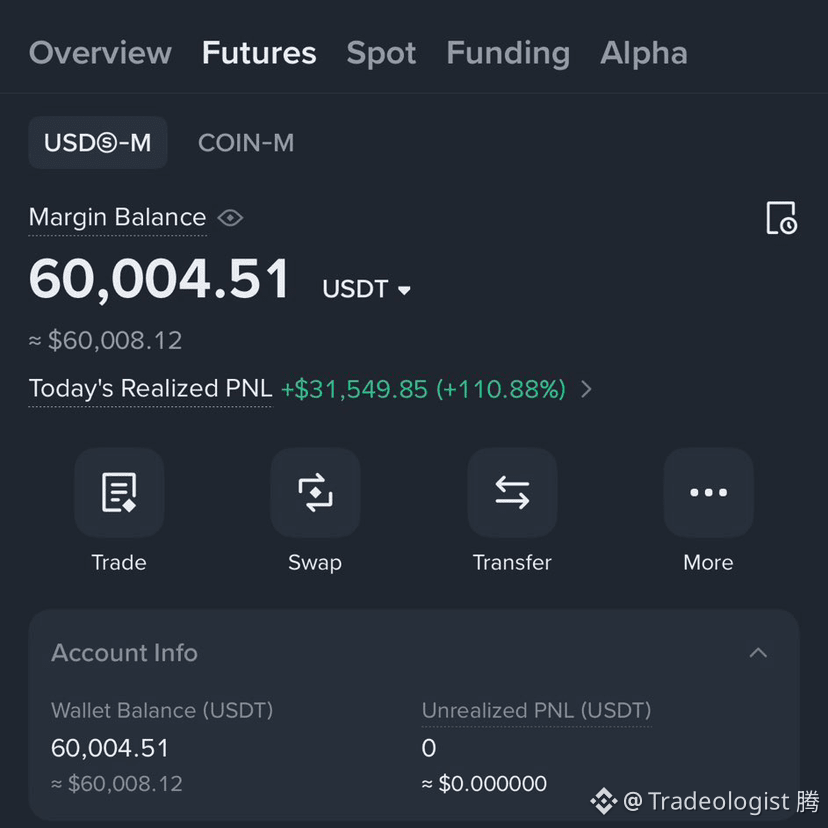Viewport: 828px width, 828px height.
Task: Tap the Swap icon
Action: [x=315, y=492]
